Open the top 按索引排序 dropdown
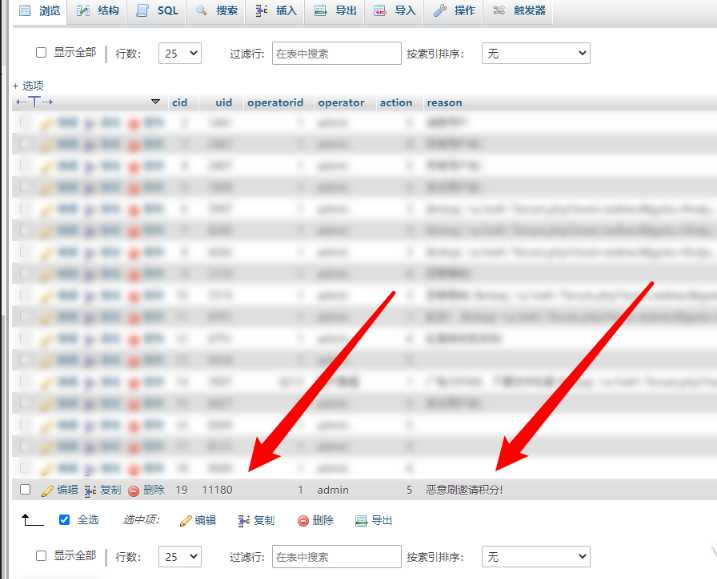This screenshot has width=717, height=579. (536, 53)
